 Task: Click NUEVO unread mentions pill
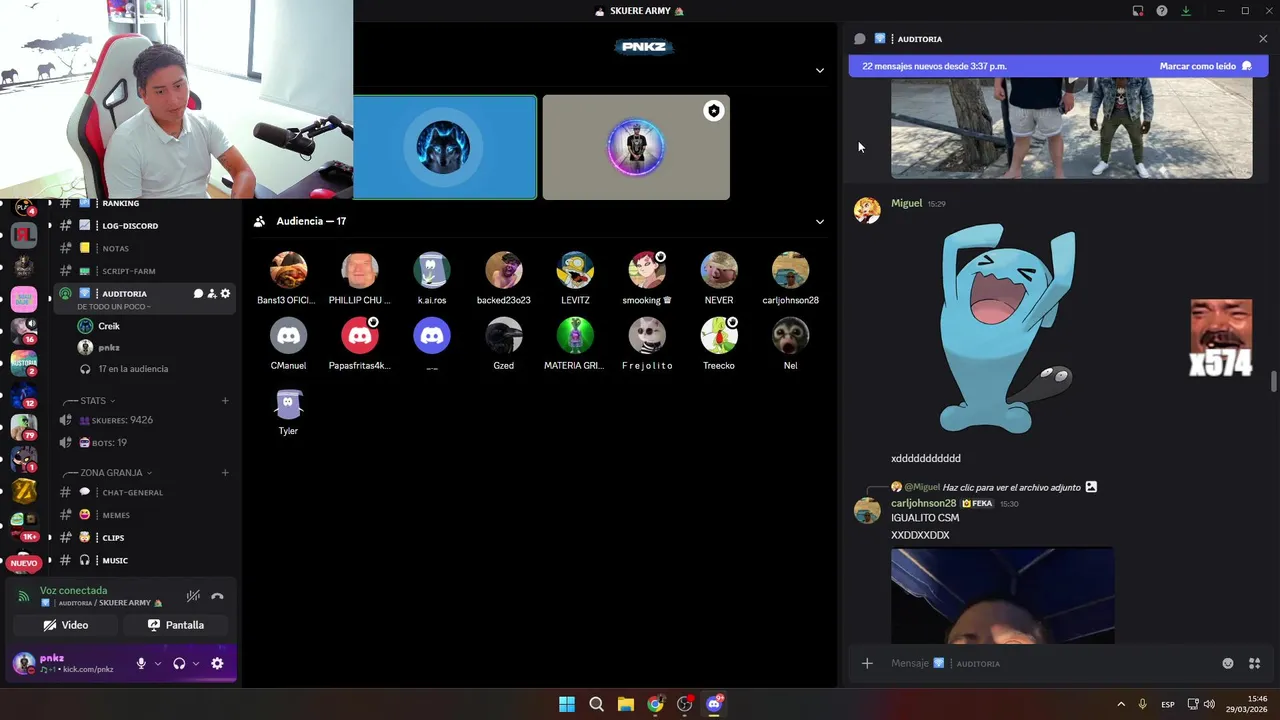[x=24, y=563]
